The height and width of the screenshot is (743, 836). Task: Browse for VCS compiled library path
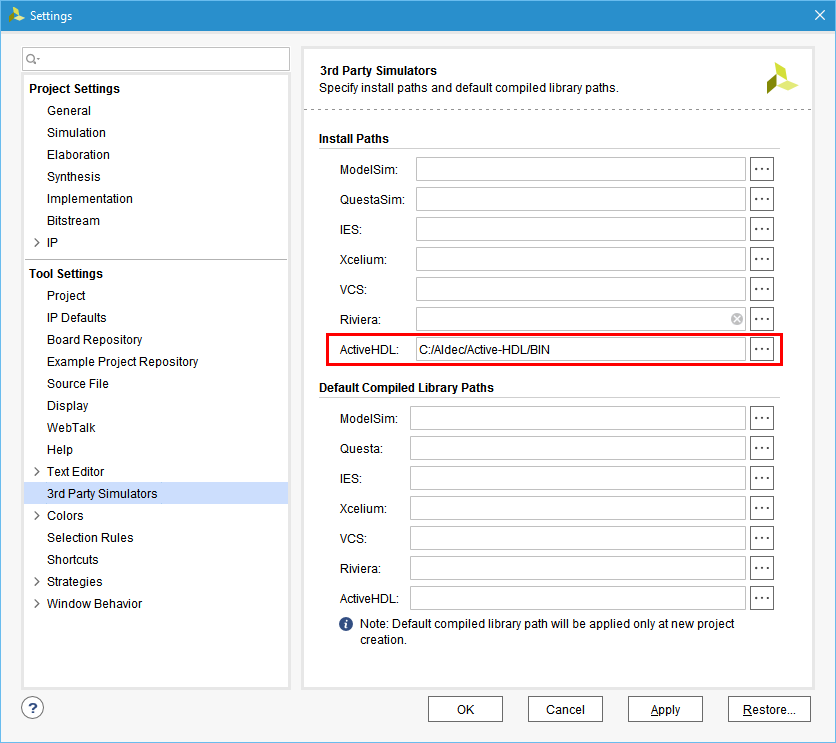(x=761, y=538)
